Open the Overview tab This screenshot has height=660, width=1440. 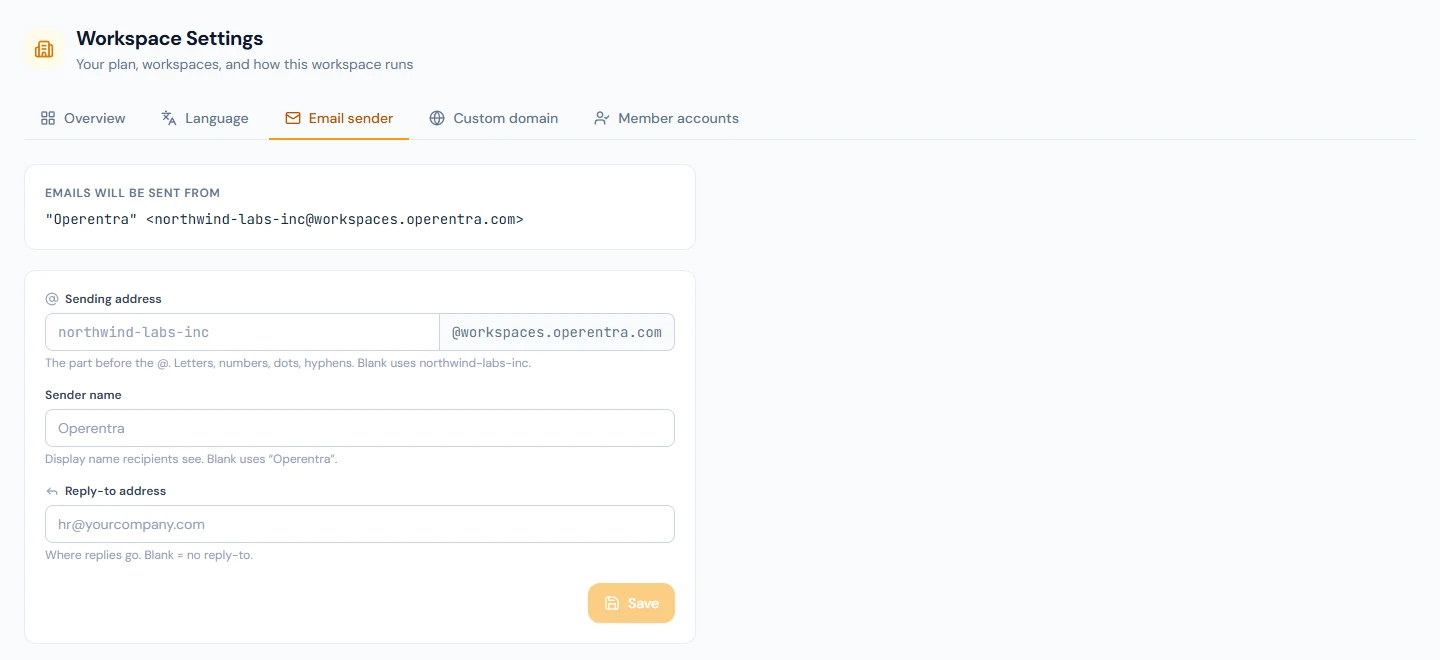coord(83,118)
